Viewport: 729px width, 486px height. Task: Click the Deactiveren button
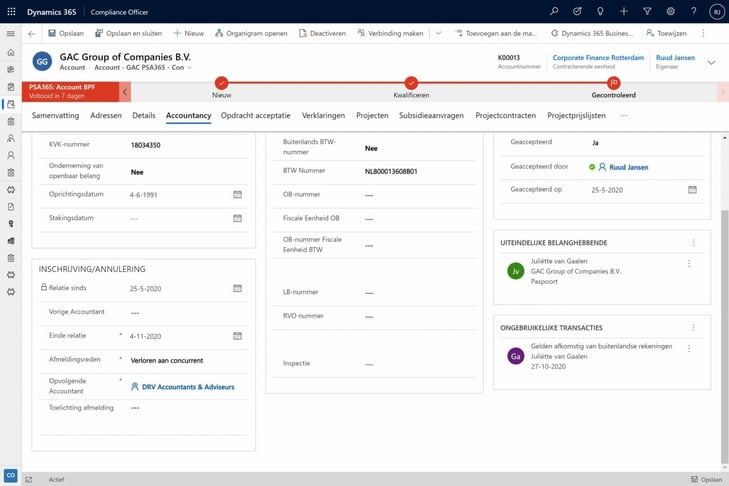(x=322, y=33)
